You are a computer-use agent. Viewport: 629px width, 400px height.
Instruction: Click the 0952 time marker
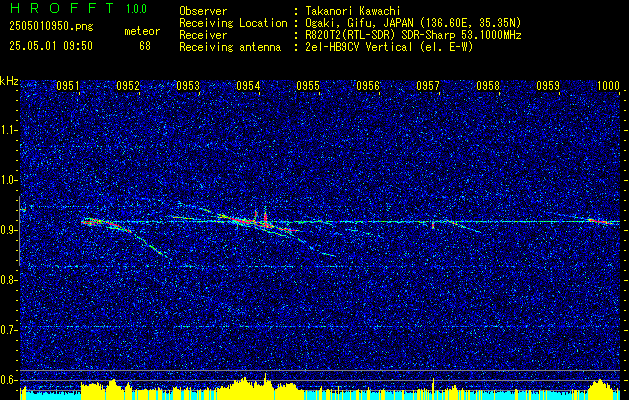pyautogui.click(x=128, y=86)
